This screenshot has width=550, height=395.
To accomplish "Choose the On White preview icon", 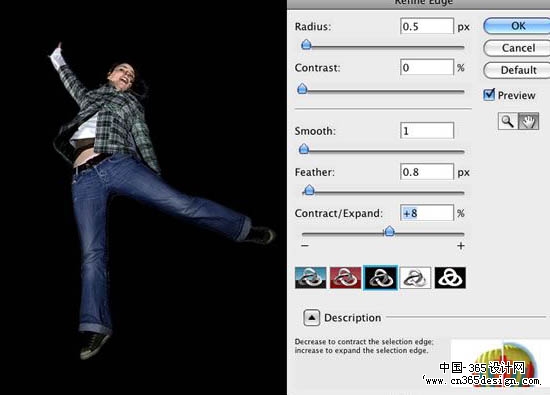I will (415, 277).
